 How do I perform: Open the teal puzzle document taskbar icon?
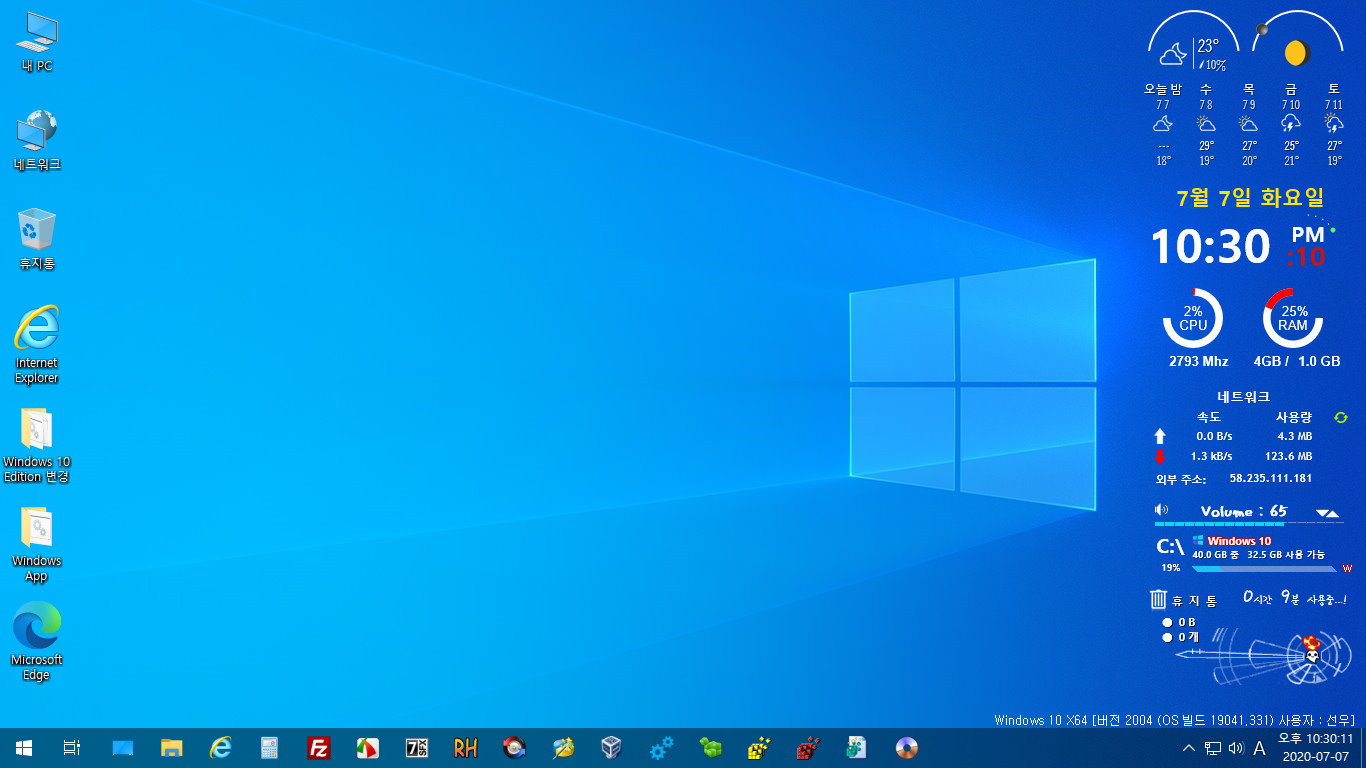858,748
